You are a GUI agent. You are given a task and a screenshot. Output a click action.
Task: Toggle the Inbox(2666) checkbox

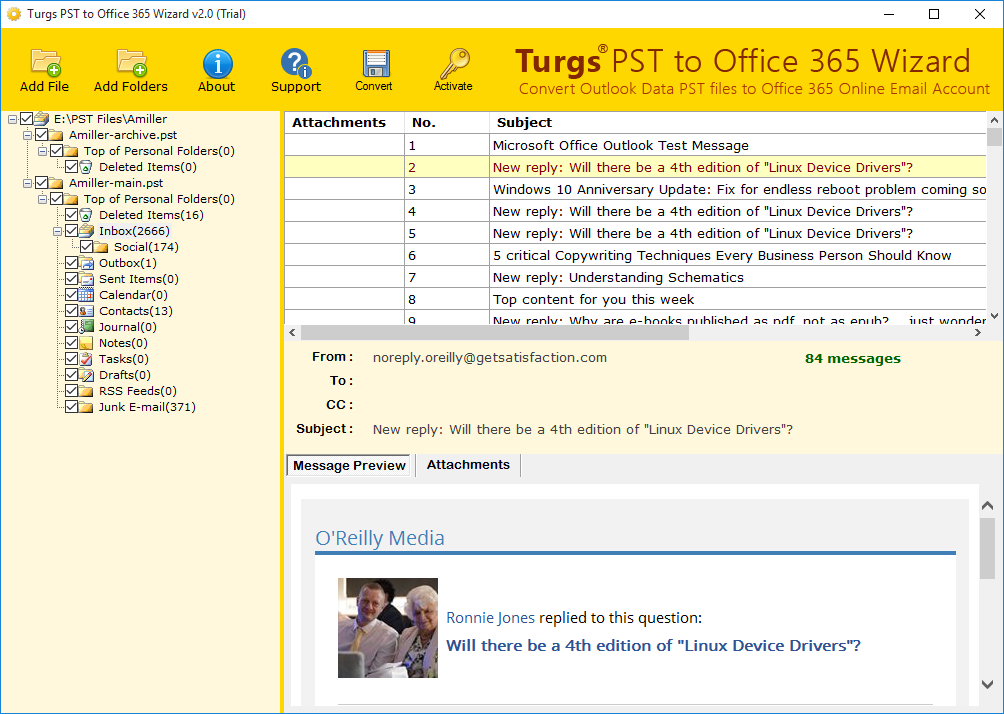pos(72,231)
